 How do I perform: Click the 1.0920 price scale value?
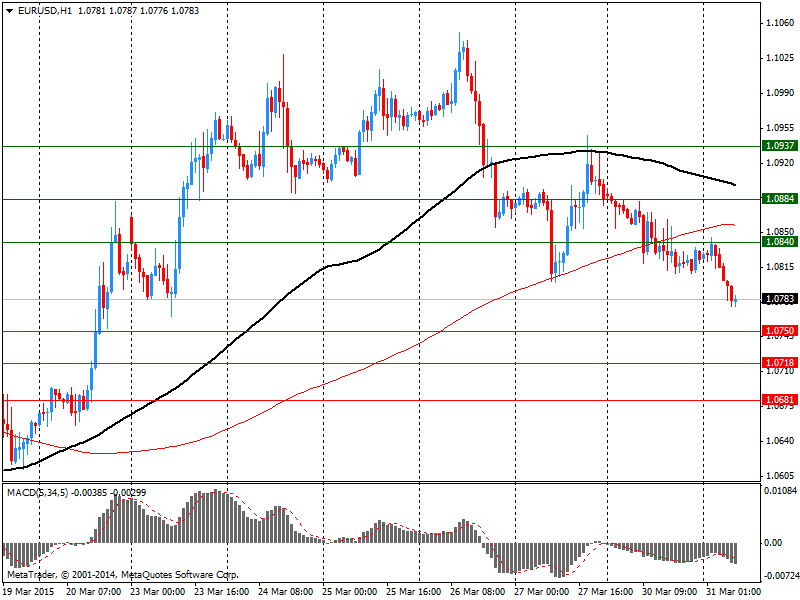[780, 162]
